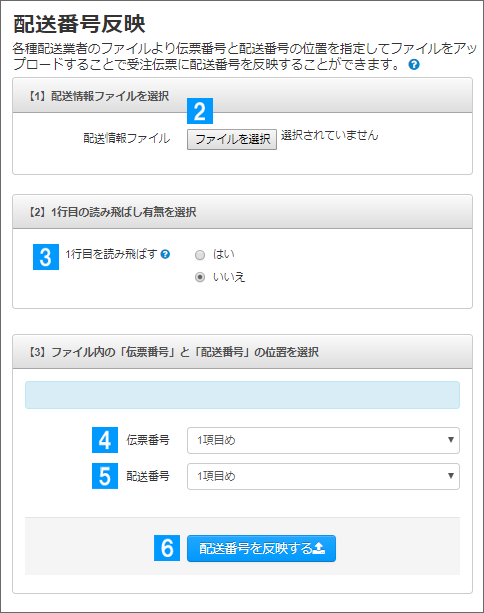The image size is (484, 613).
Task: Select the いいえ radio button
Action: click(x=200, y=277)
